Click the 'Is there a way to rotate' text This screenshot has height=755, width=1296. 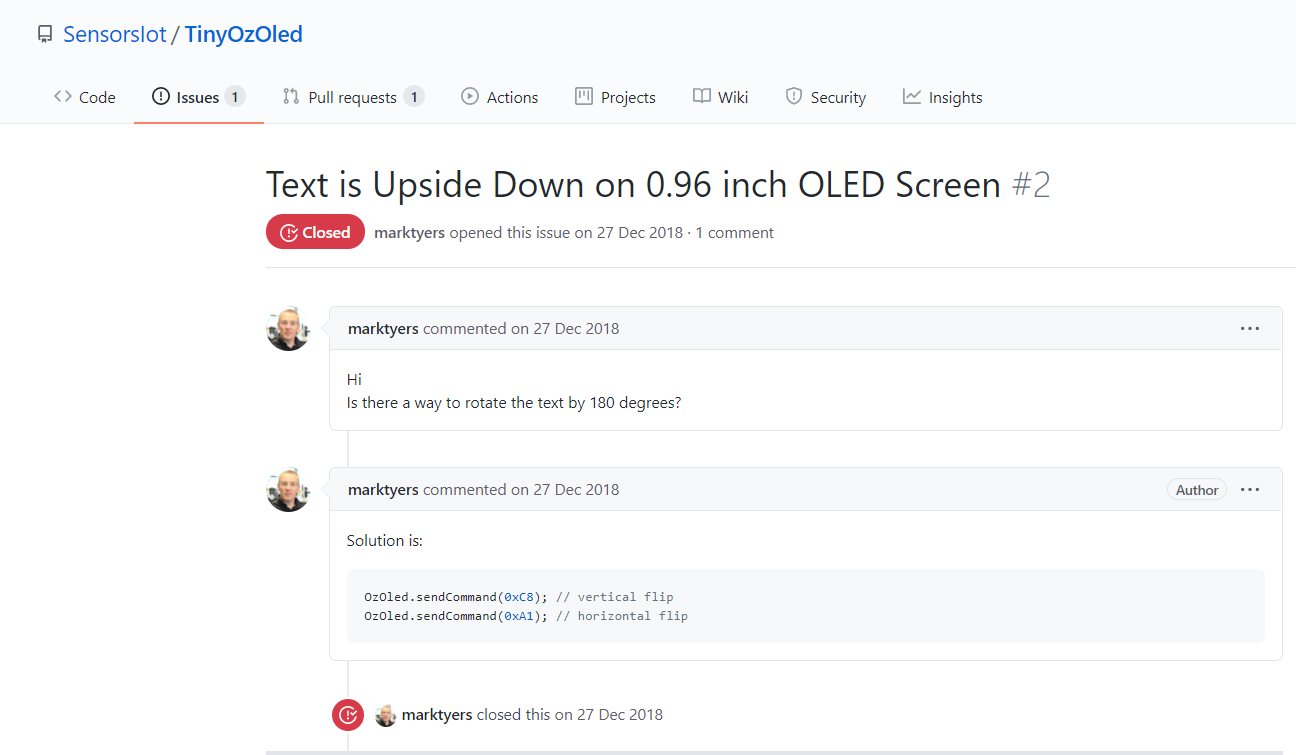point(514,403)
